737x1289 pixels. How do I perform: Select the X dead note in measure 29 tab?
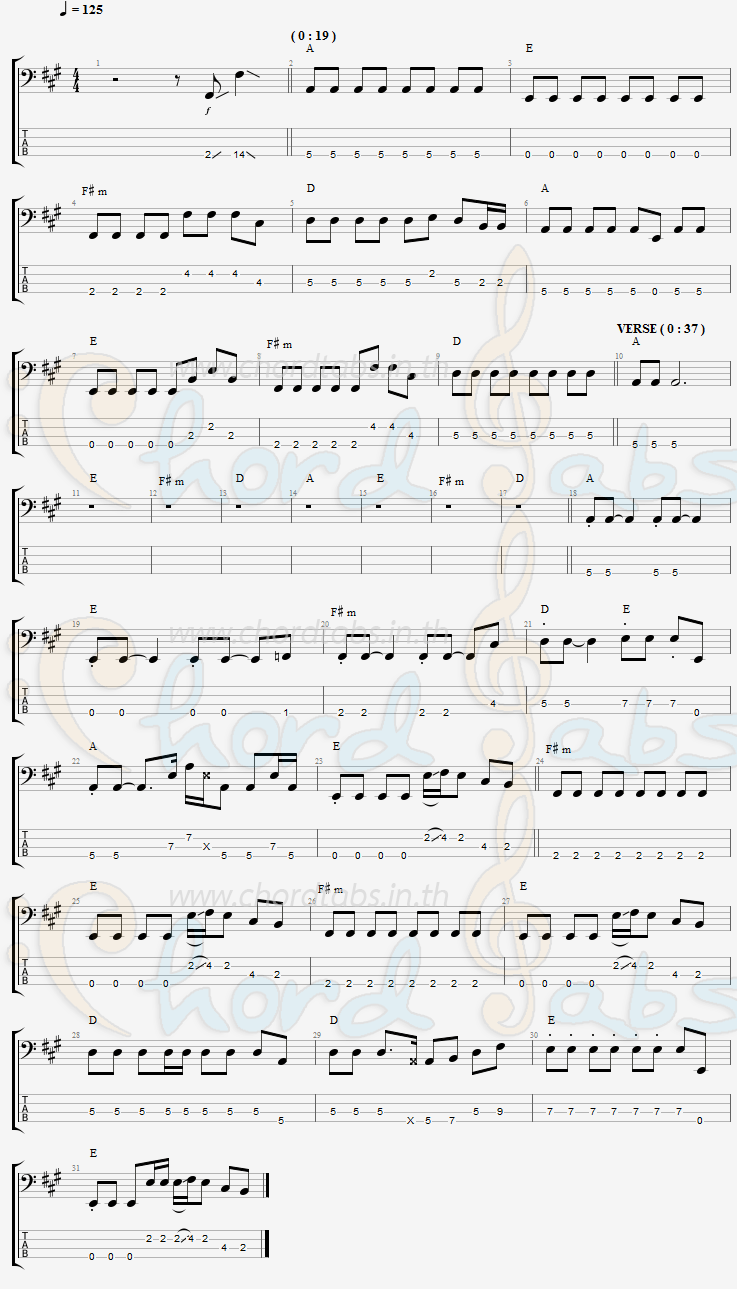[410, 1121]
